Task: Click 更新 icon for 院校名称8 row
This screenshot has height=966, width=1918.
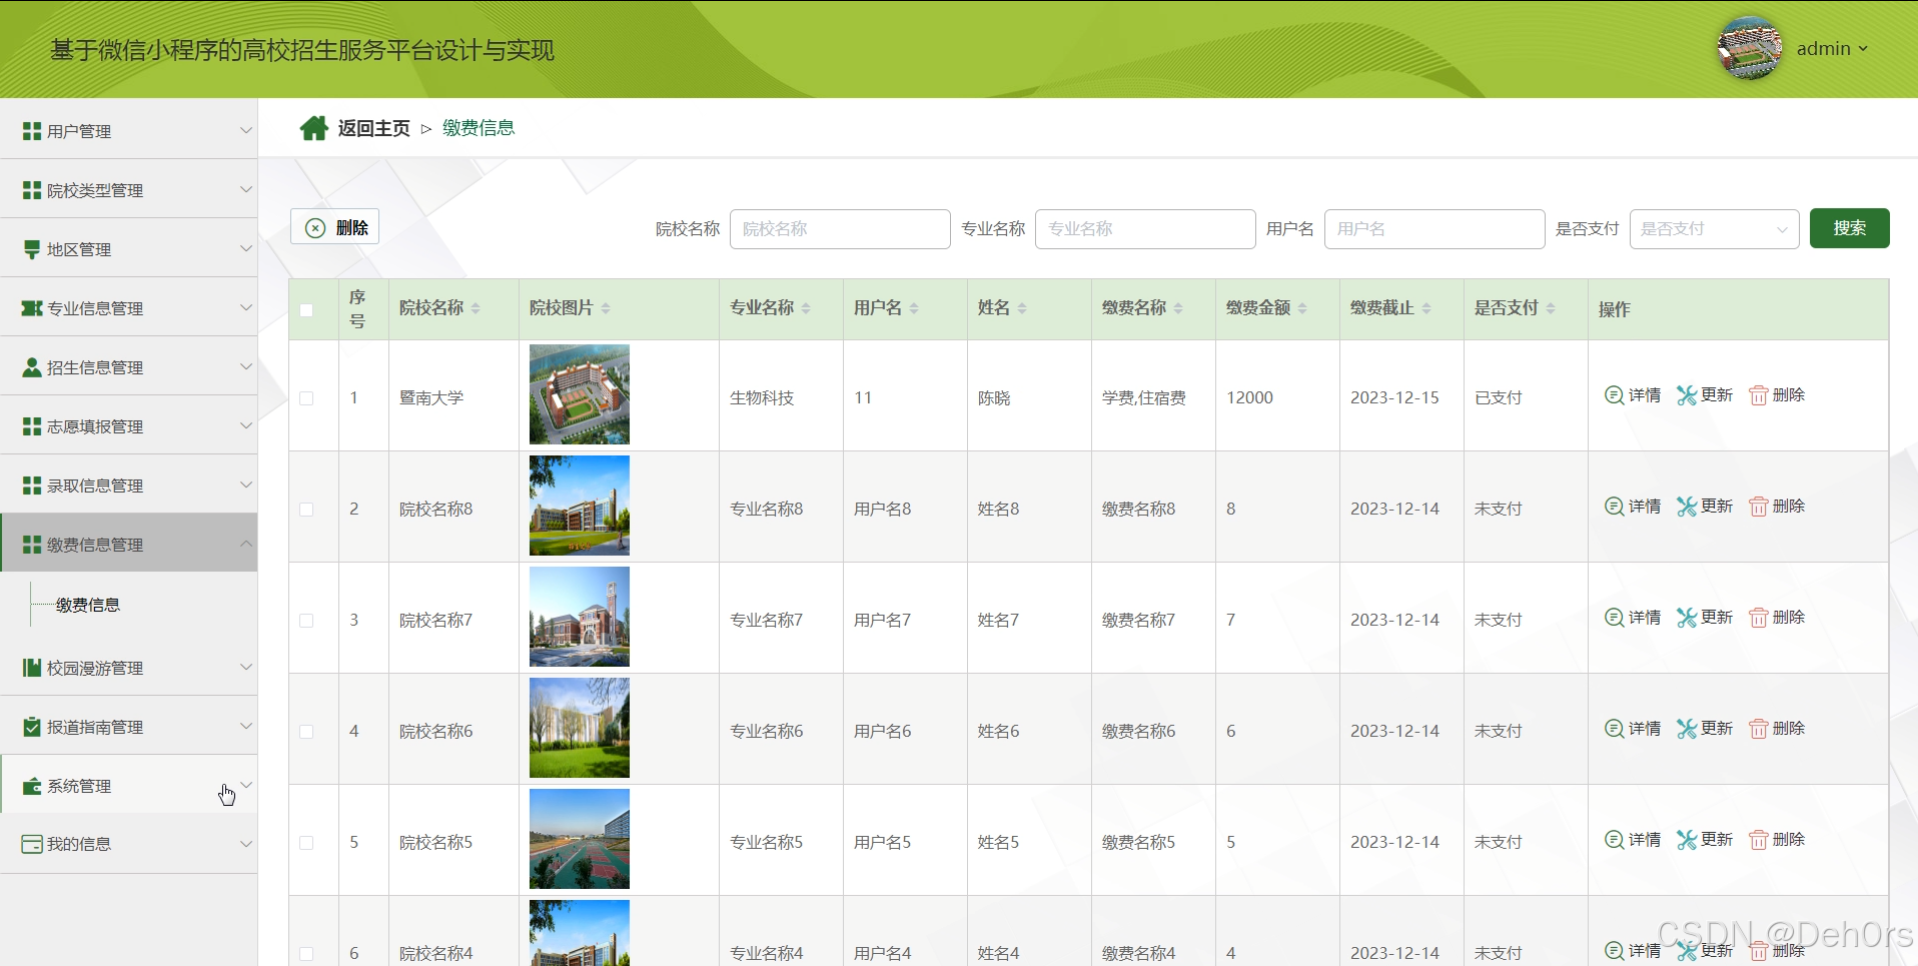Action: [1687, 506]
